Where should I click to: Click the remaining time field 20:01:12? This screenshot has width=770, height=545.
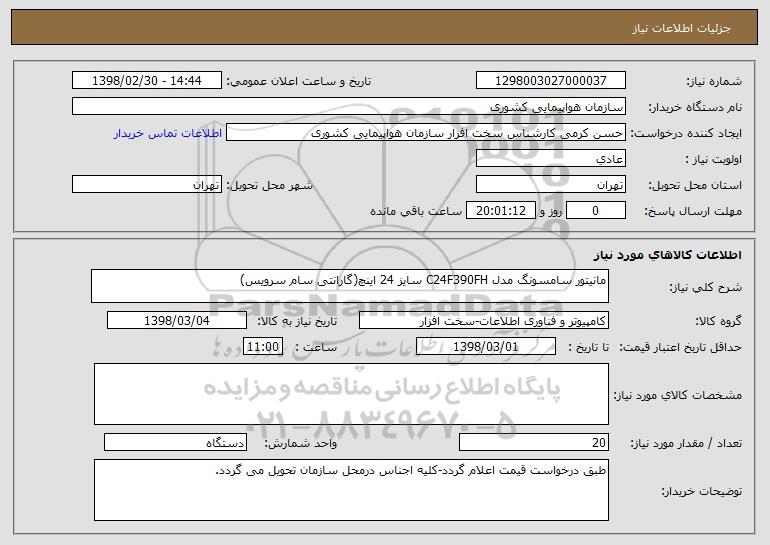500,211
